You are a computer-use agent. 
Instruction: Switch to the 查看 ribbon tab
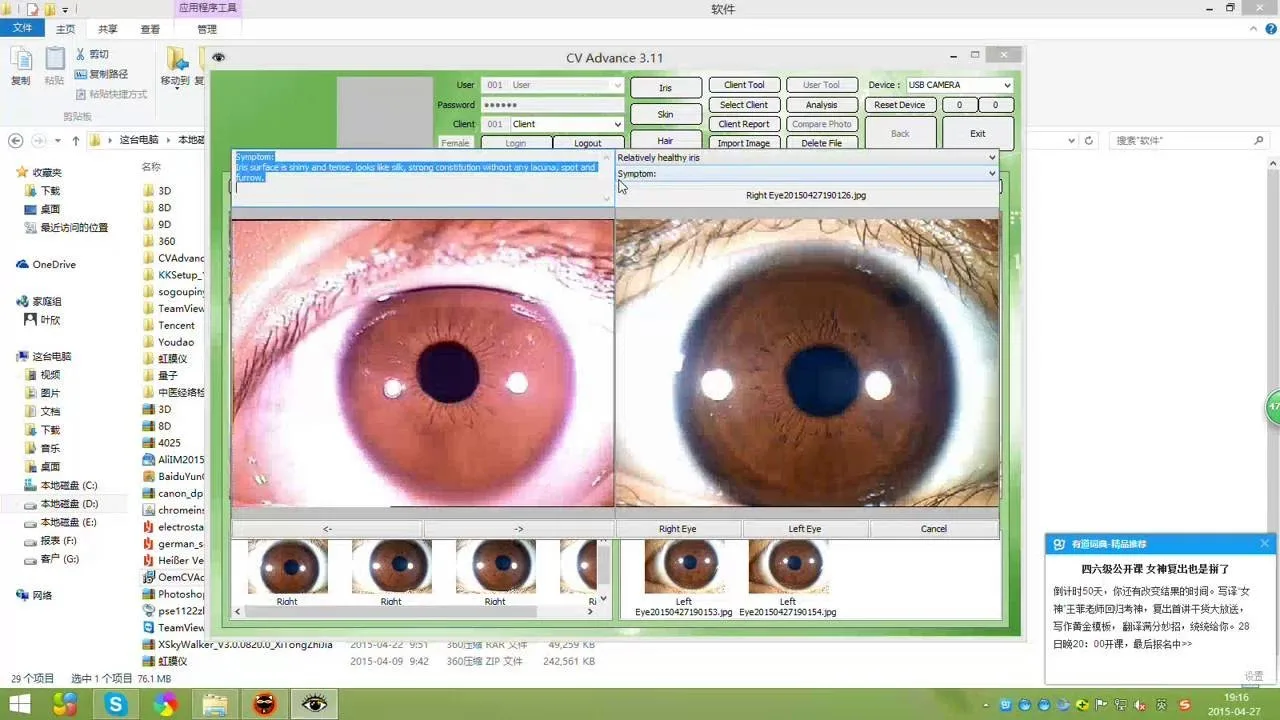[x=150, y=30]
